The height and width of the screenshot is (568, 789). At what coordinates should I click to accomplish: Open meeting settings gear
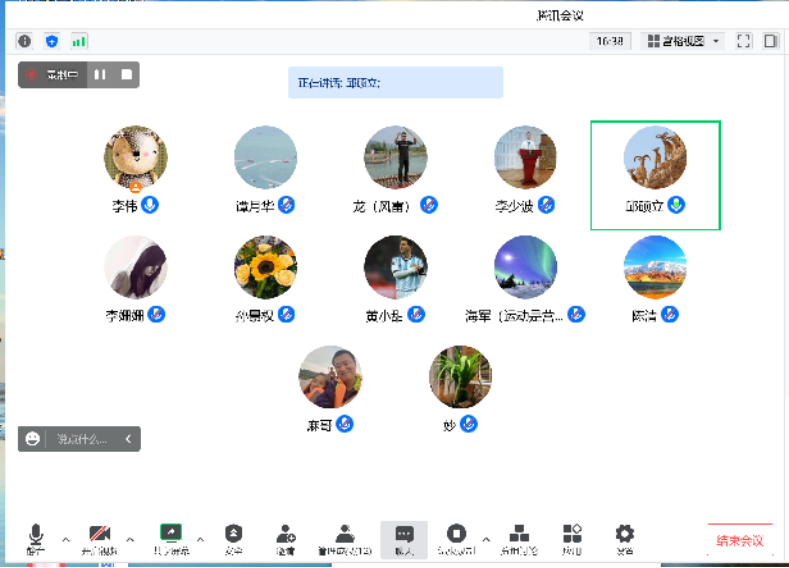625,538
